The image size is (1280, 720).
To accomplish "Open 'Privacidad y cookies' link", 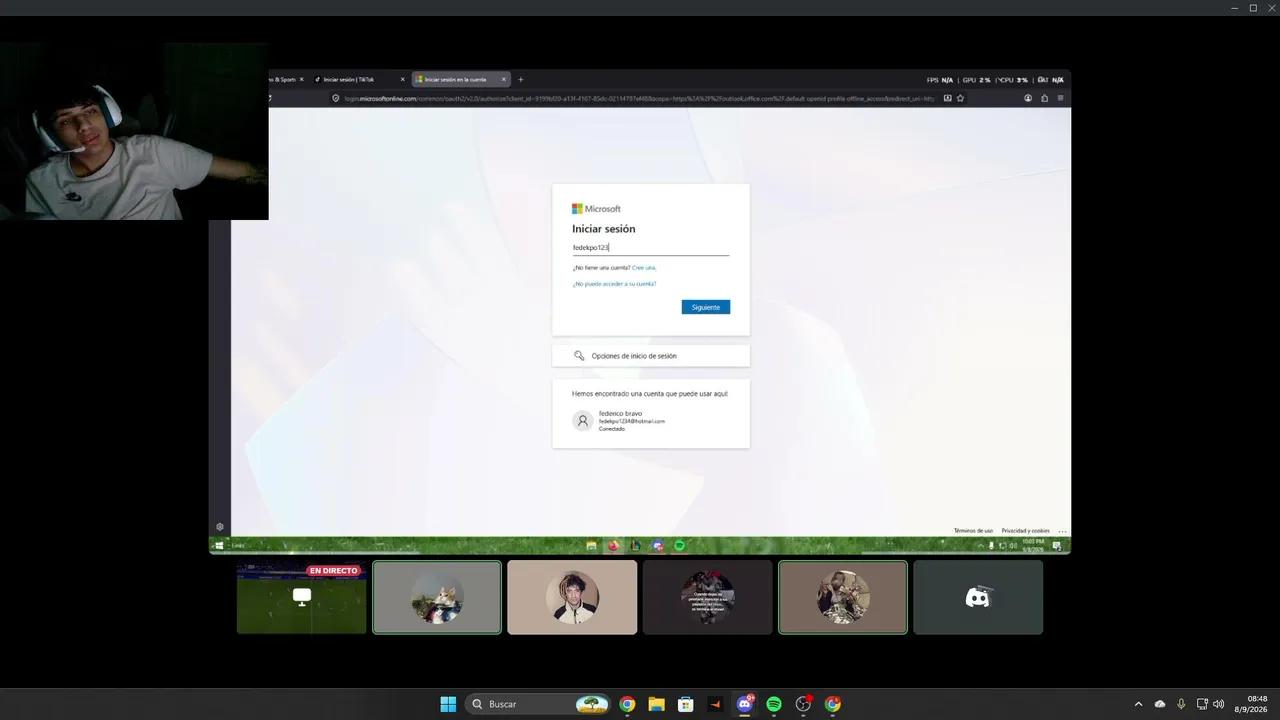I will (x=1025, y=531).
